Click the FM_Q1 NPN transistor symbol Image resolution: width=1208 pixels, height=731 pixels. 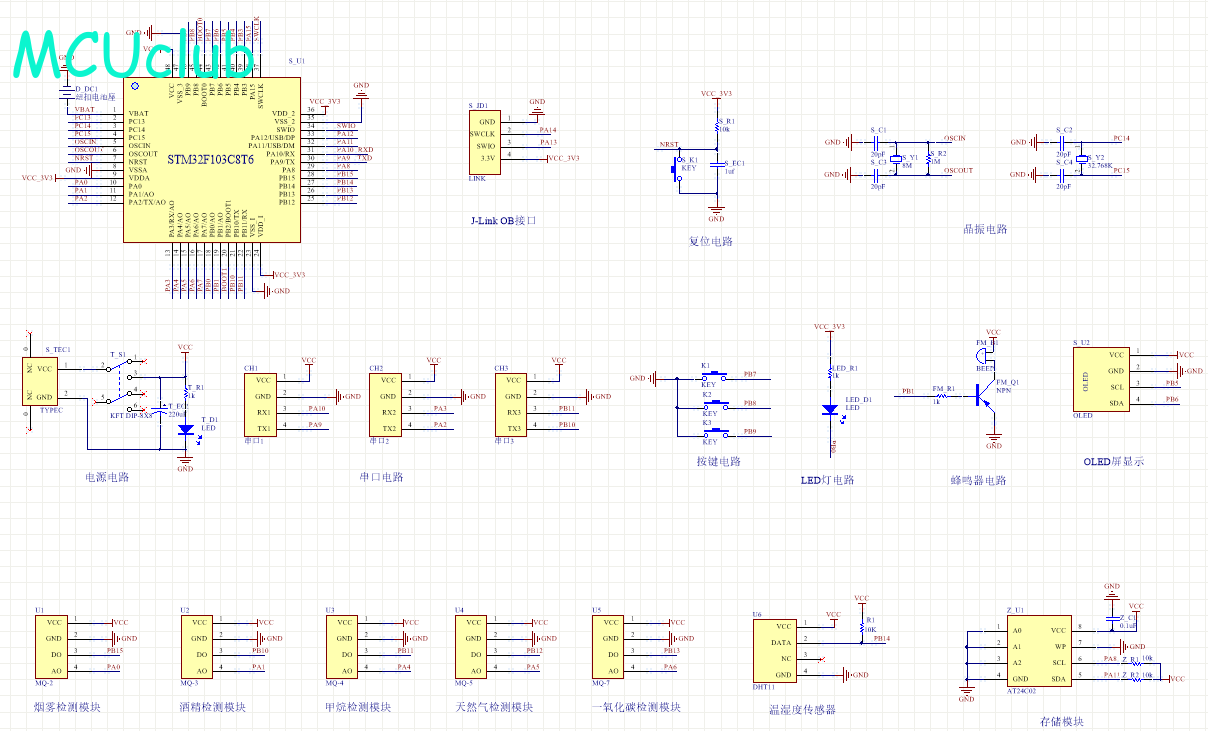[x=980, y=396]
